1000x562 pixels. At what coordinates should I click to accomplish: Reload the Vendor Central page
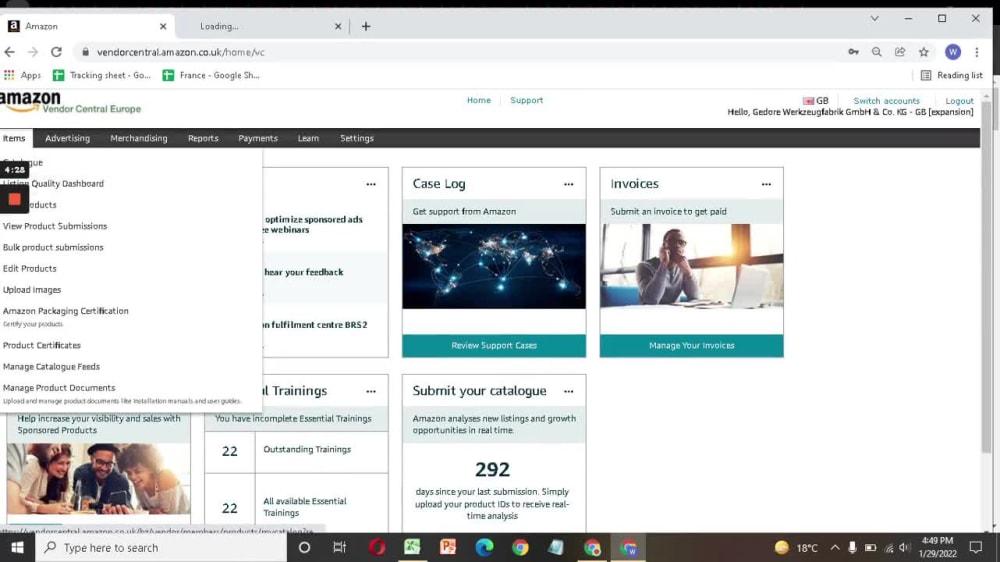pyautogui.click(x=56, y=52)
